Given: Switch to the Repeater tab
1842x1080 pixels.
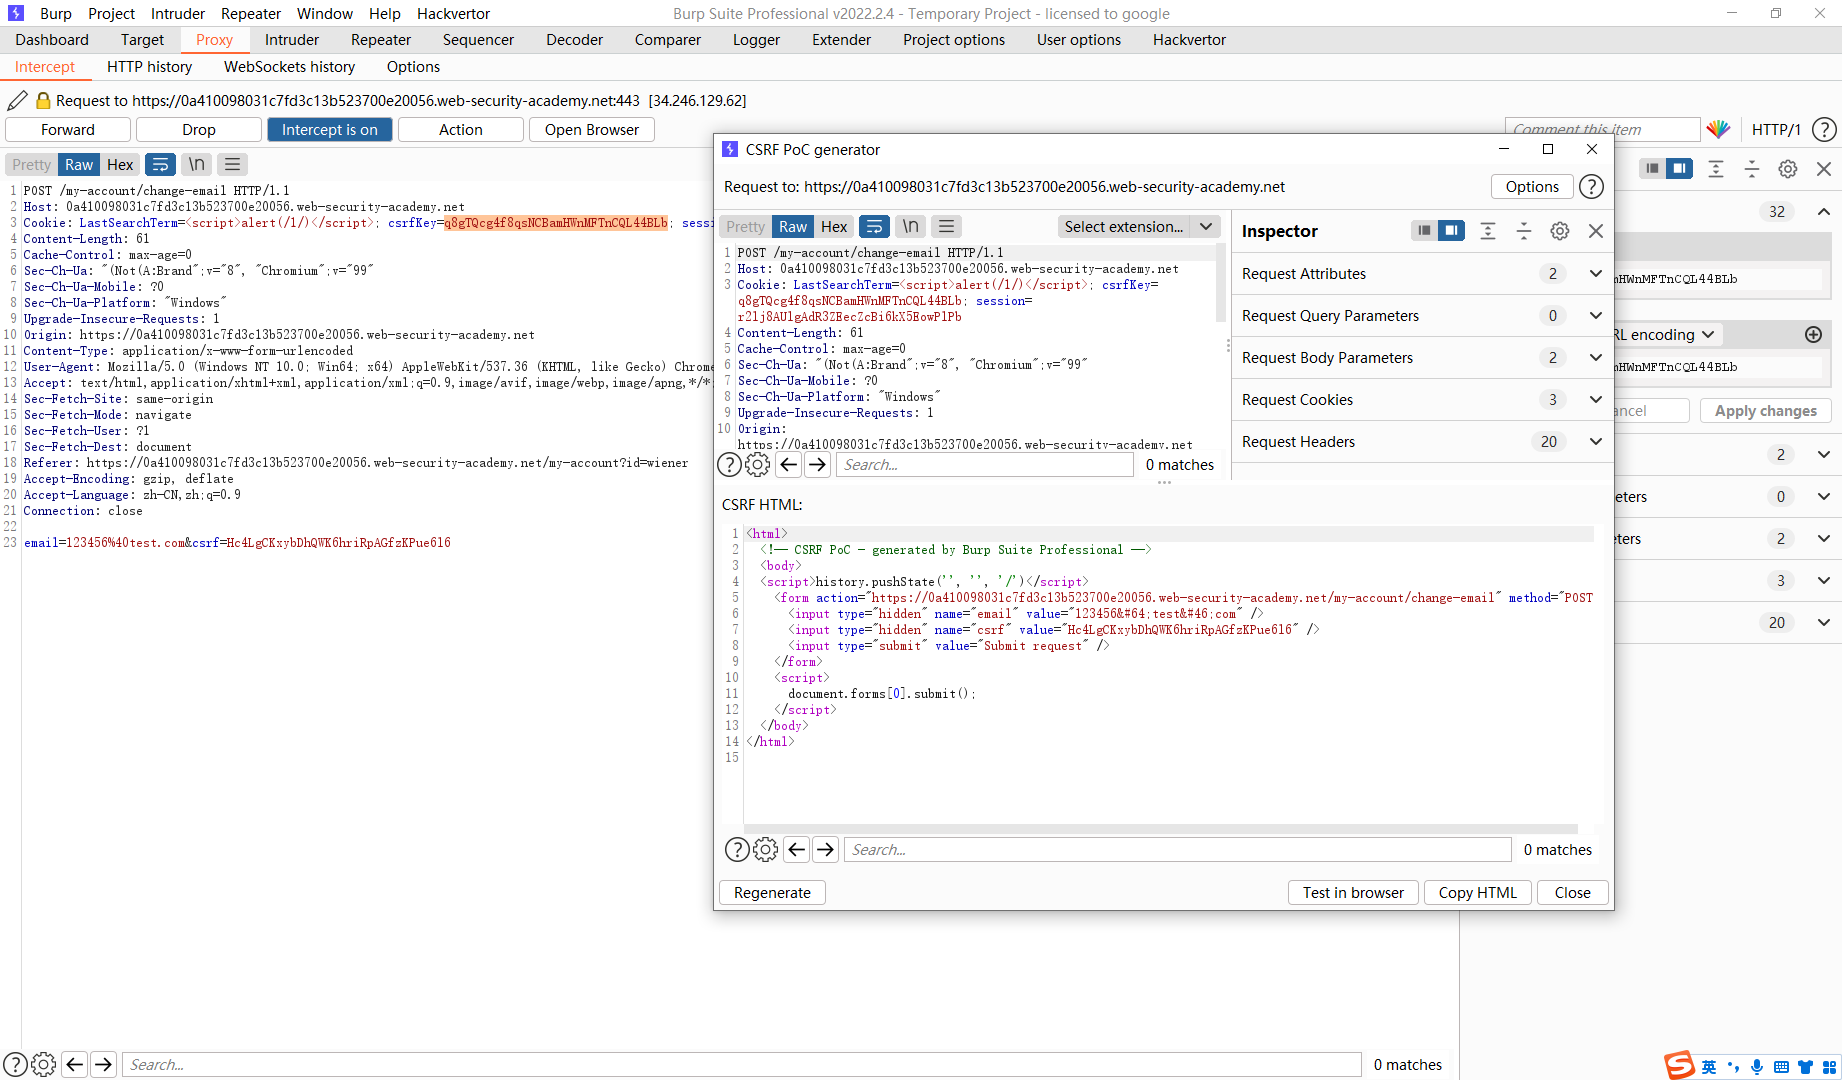Looking at the screenshot, I should point(381,39).
